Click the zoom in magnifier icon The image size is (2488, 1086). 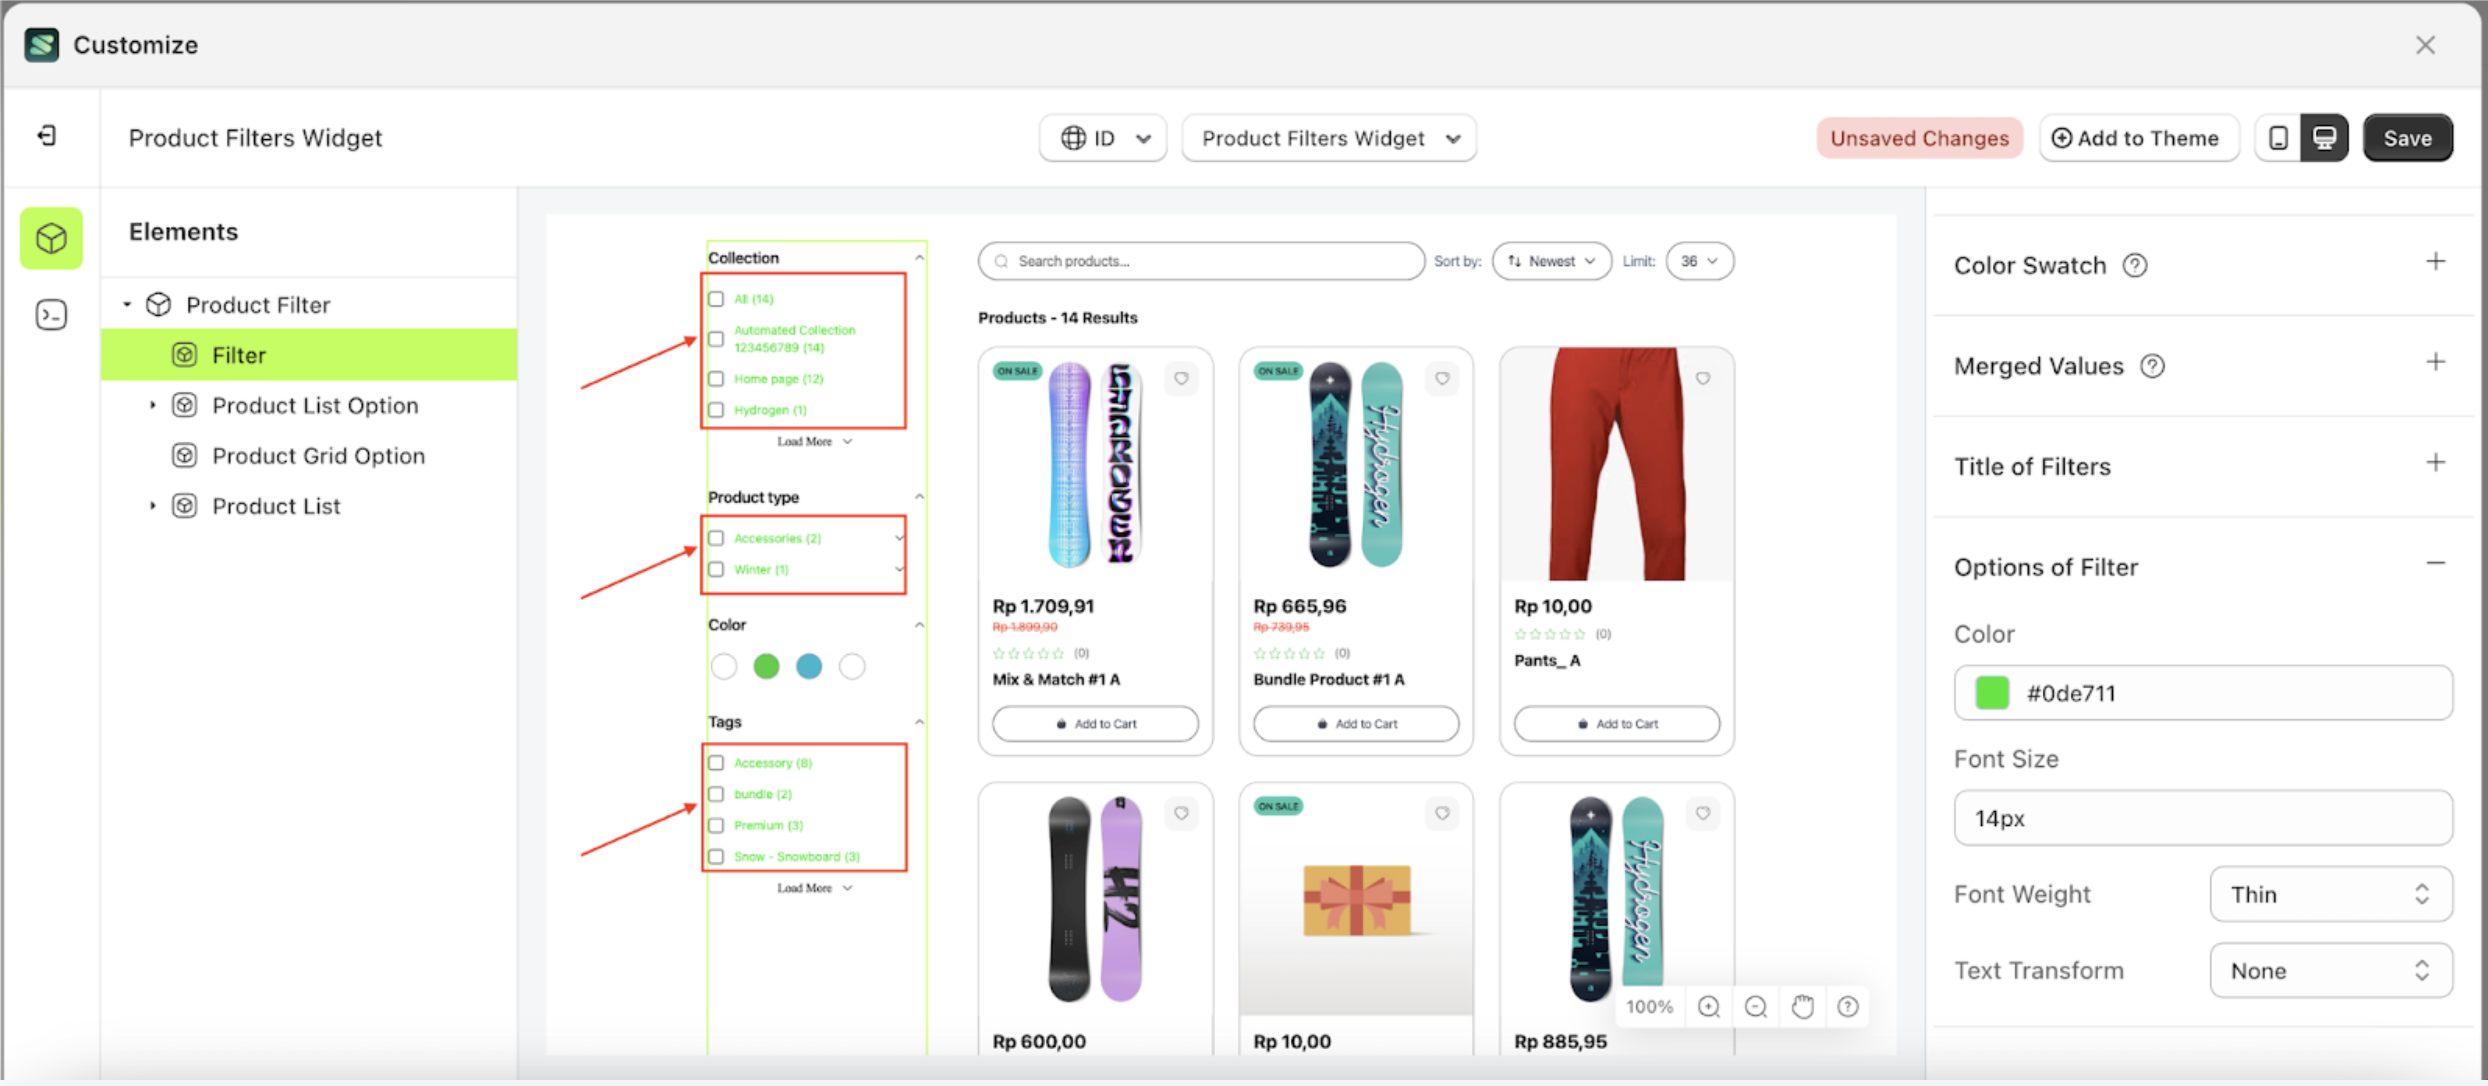[1709, 1007]
